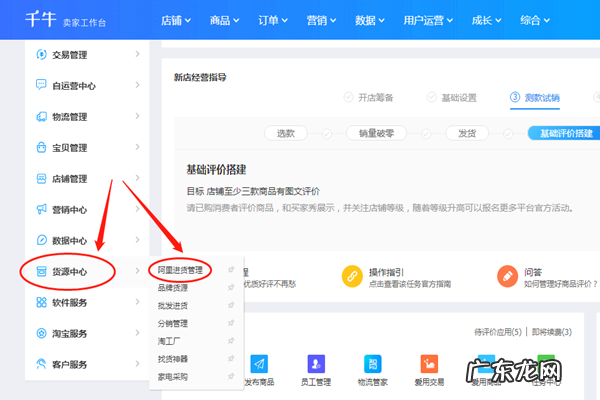Select 批发进货 in the submenu

(x=173, y=306)
